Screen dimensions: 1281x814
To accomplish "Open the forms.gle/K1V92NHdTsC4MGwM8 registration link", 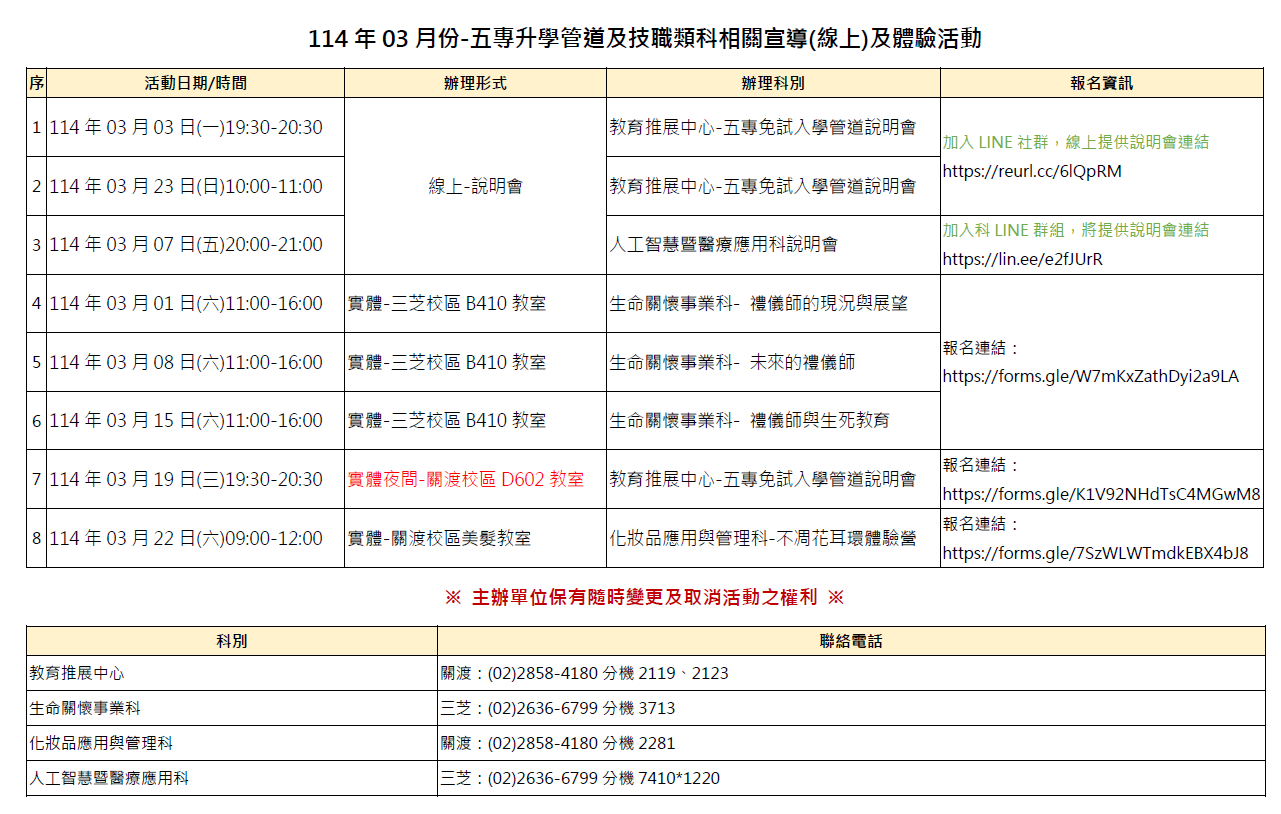I will [x=1101, y=494].
